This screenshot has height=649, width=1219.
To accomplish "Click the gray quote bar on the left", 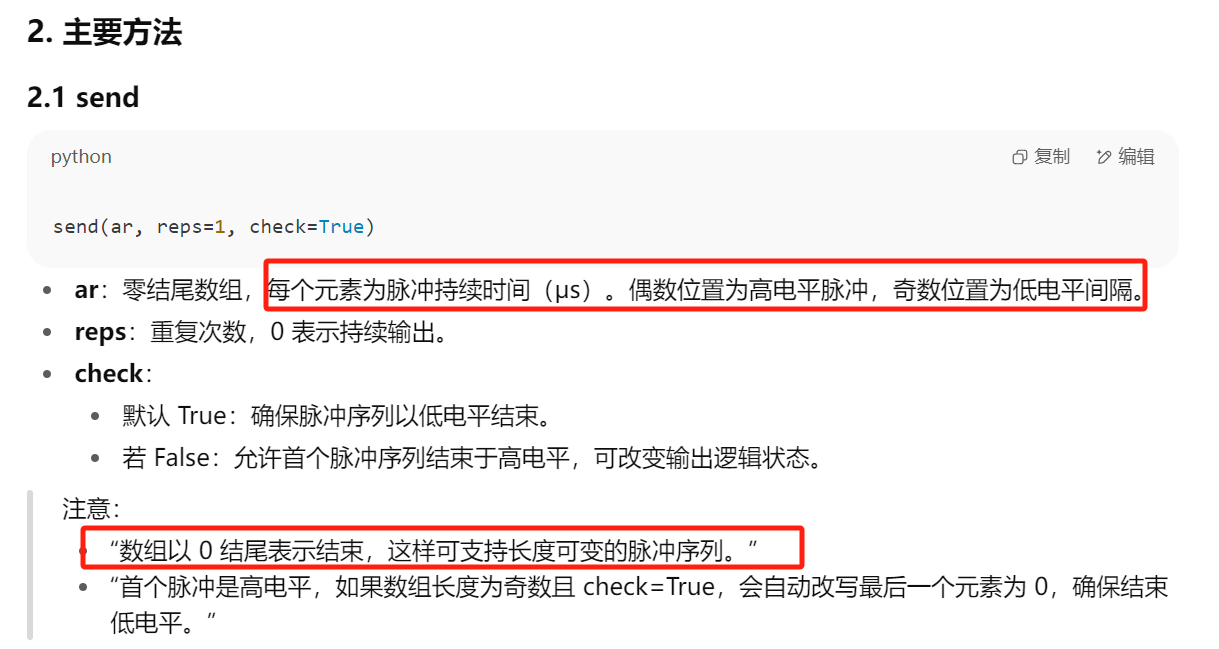I will pos(30,565).
